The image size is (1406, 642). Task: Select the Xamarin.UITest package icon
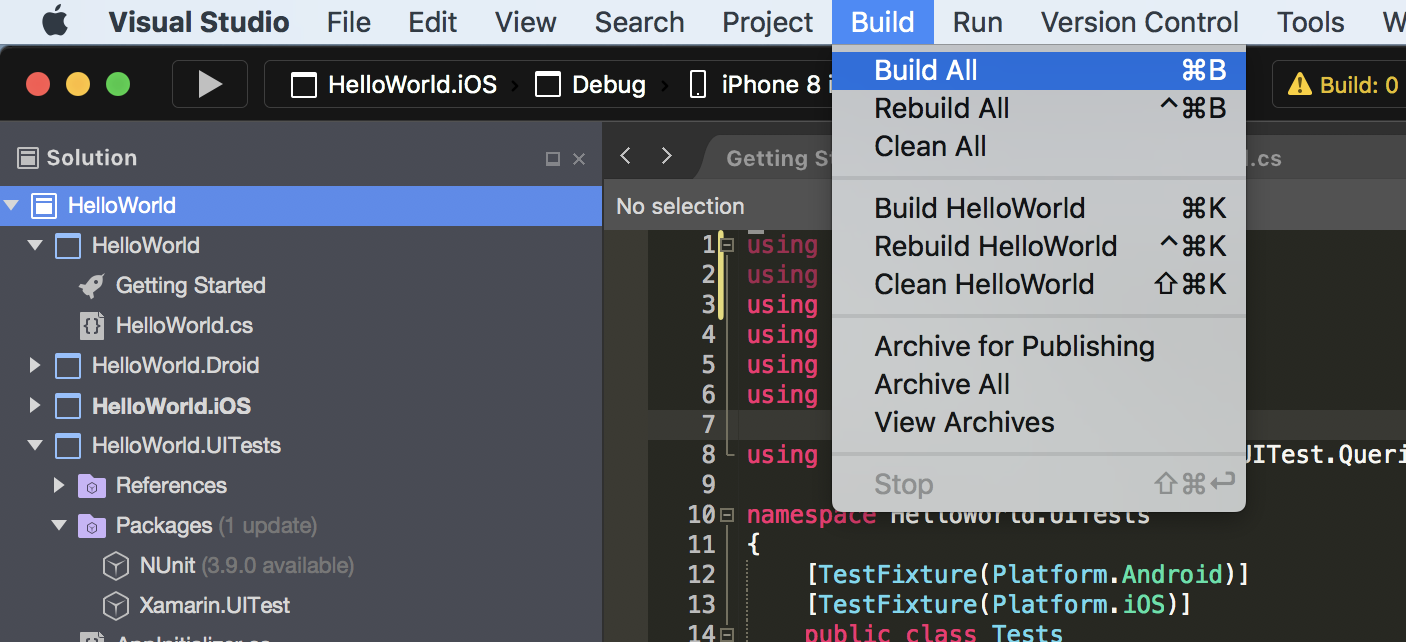[115, 605]
